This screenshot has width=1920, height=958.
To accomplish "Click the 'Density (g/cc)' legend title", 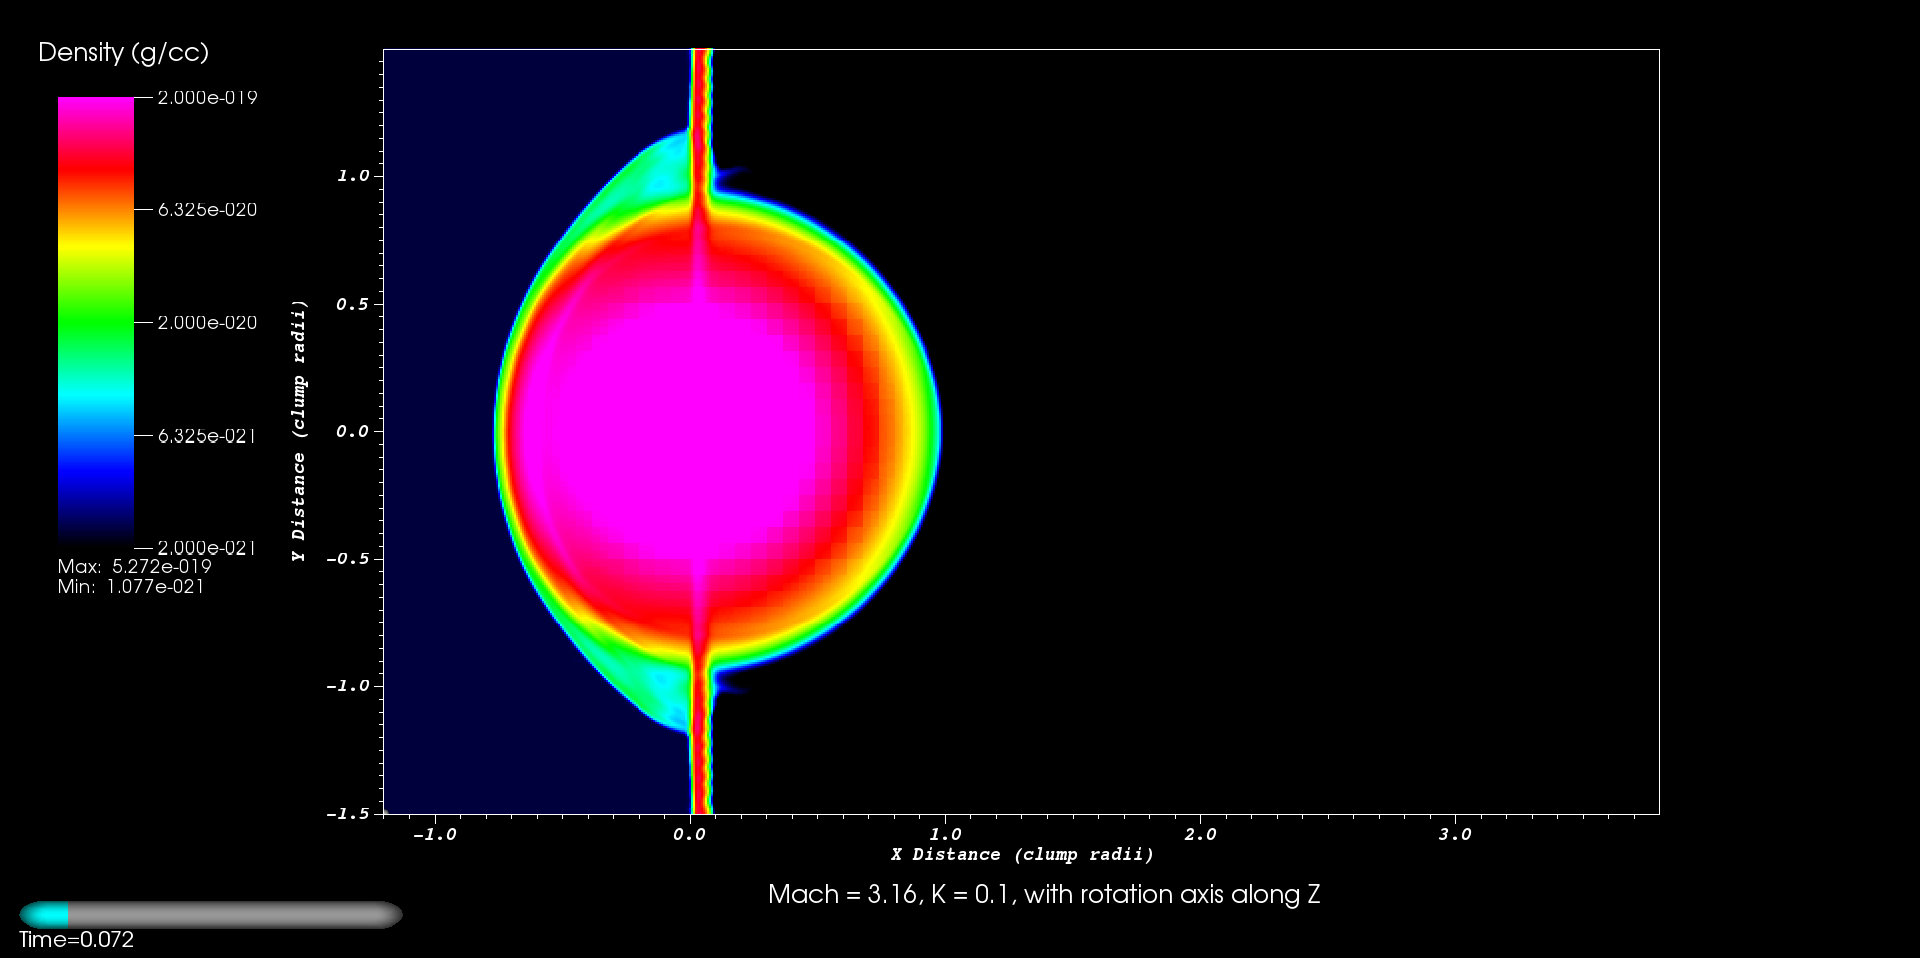I will point(123,53).
